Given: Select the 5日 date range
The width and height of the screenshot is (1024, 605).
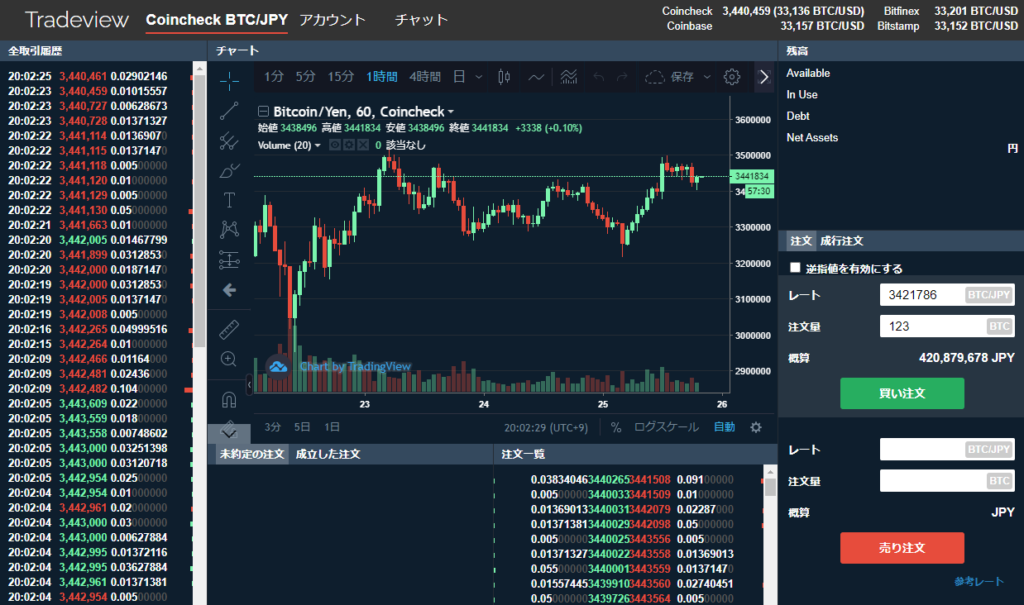Looking at the screenshot, I should (302, 427).
